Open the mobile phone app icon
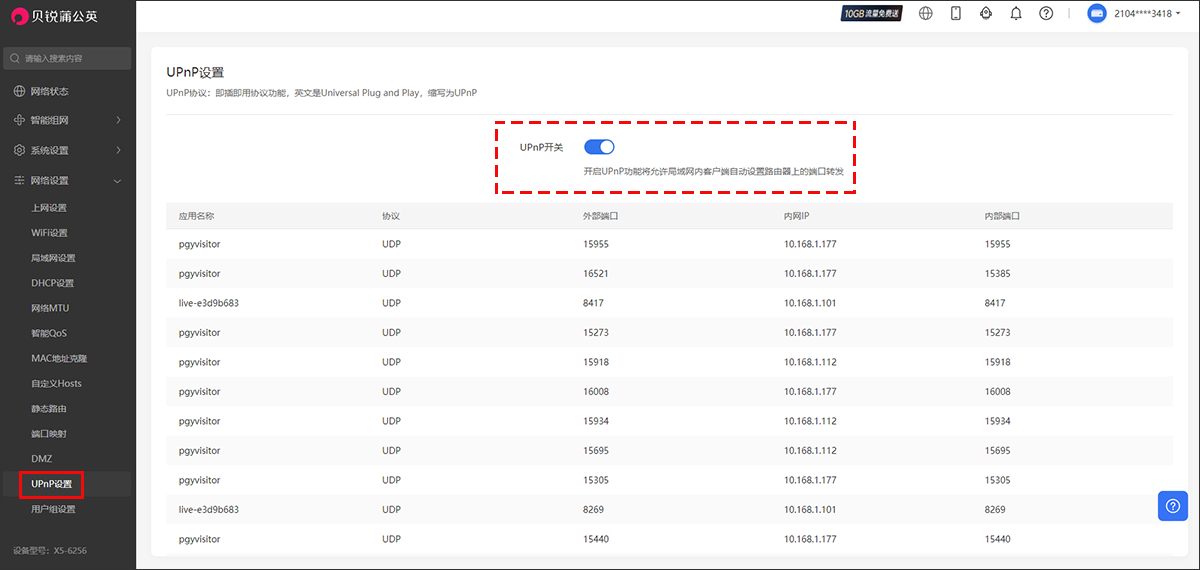This screenshot has width=1200, height=570. (x=955, y=14)
